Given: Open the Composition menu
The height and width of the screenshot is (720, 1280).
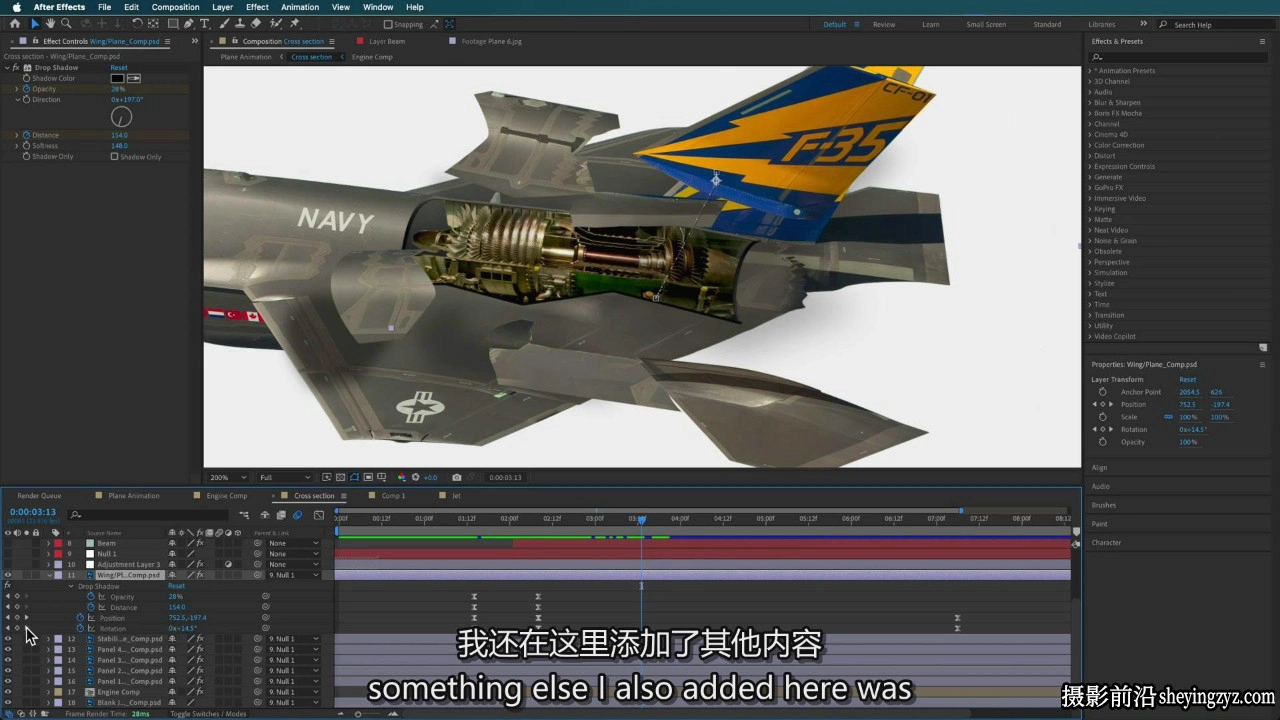Looking at the screenshot, I should (x=175, y=7).
